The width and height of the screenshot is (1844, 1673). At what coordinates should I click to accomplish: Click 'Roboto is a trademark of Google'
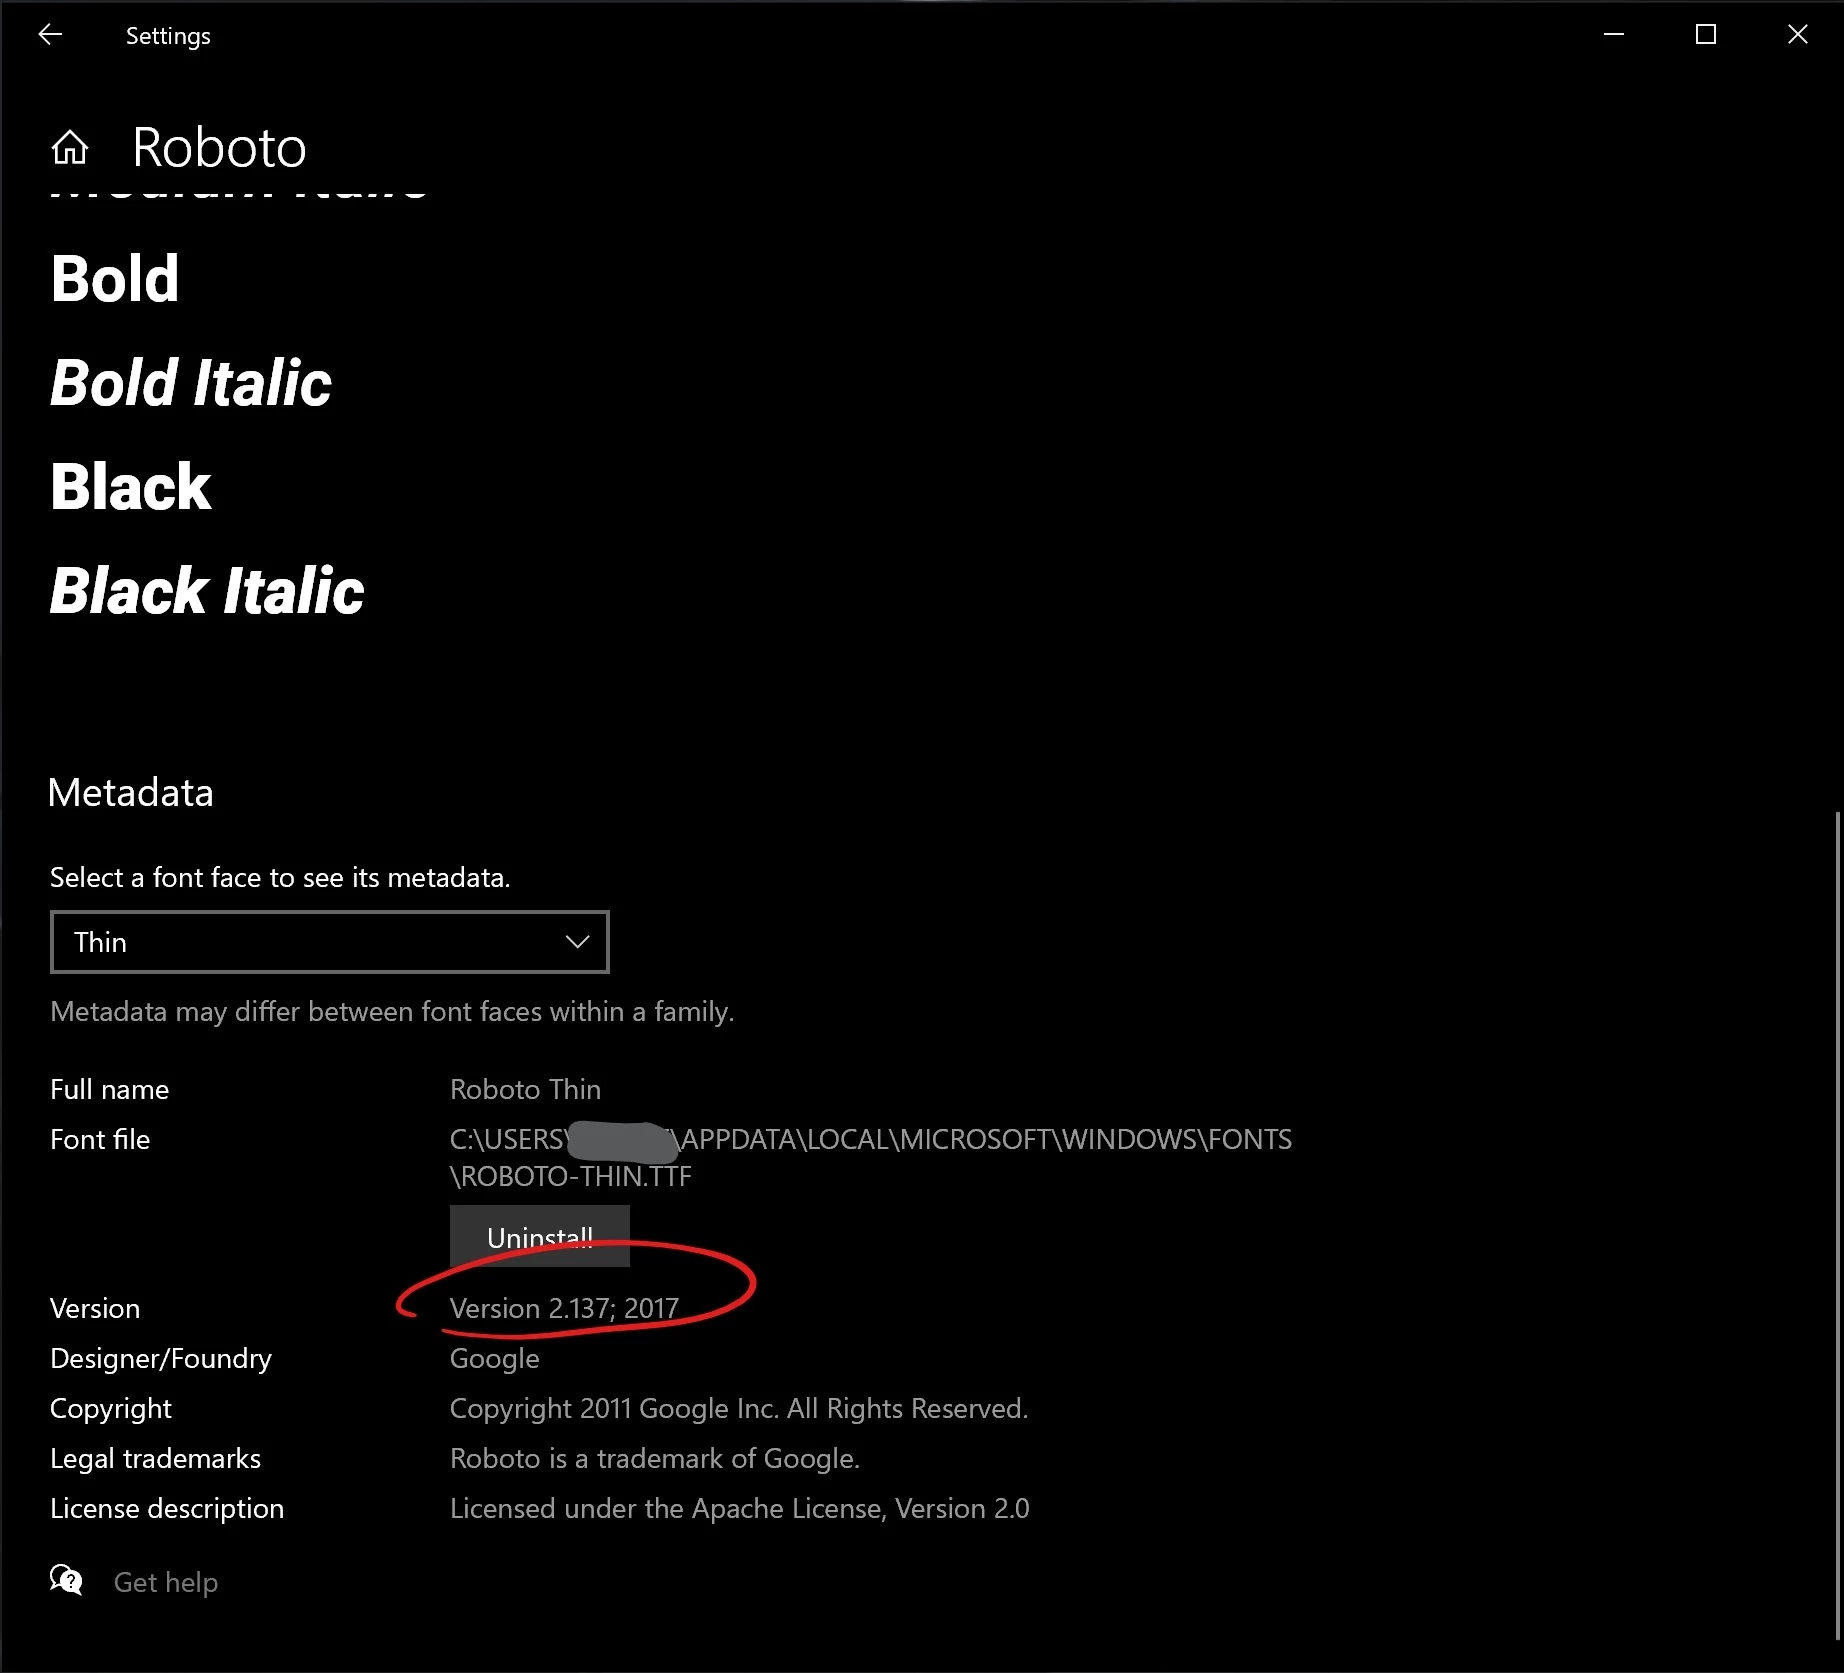(x=655, y=1458)
